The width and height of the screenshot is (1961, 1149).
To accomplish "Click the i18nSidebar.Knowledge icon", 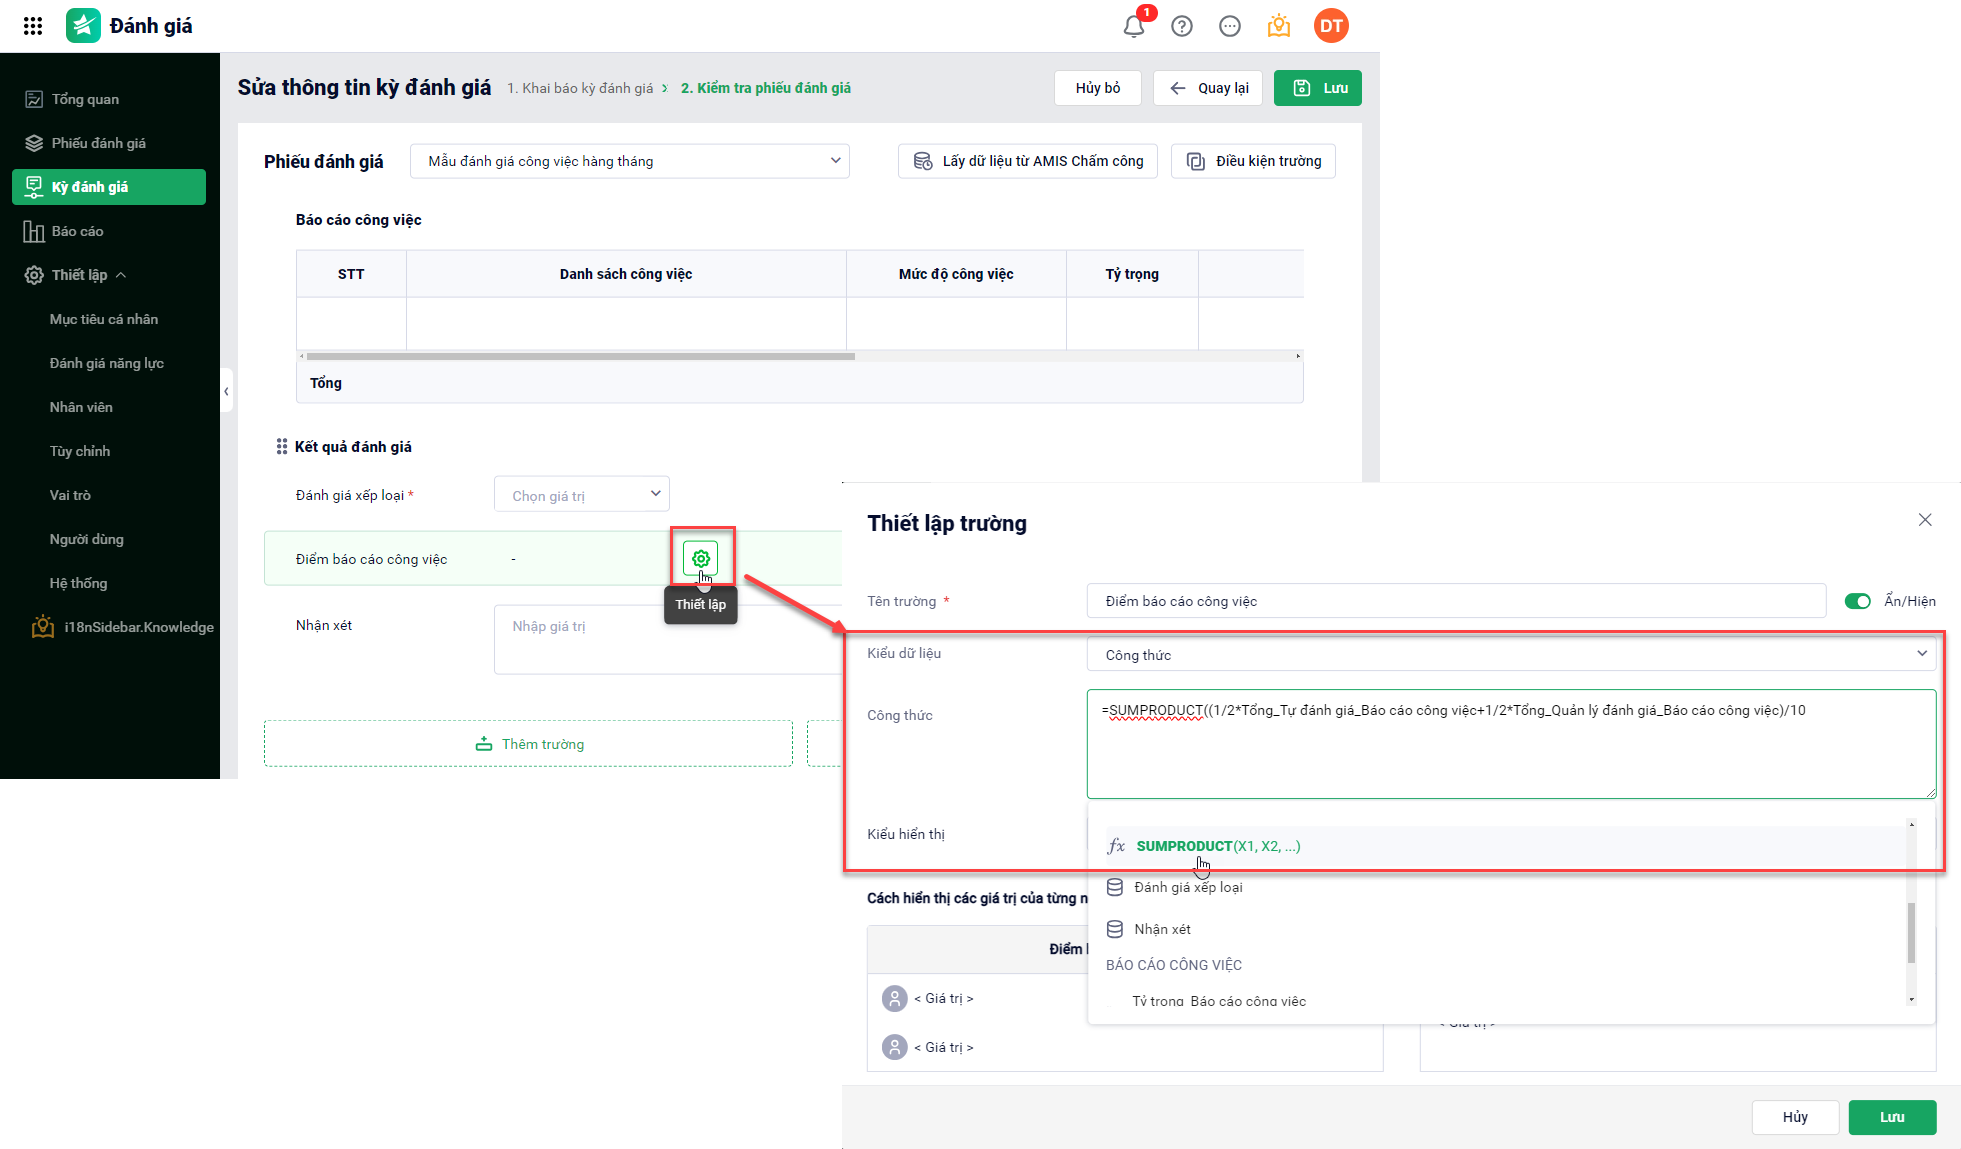I will point(43,627).
